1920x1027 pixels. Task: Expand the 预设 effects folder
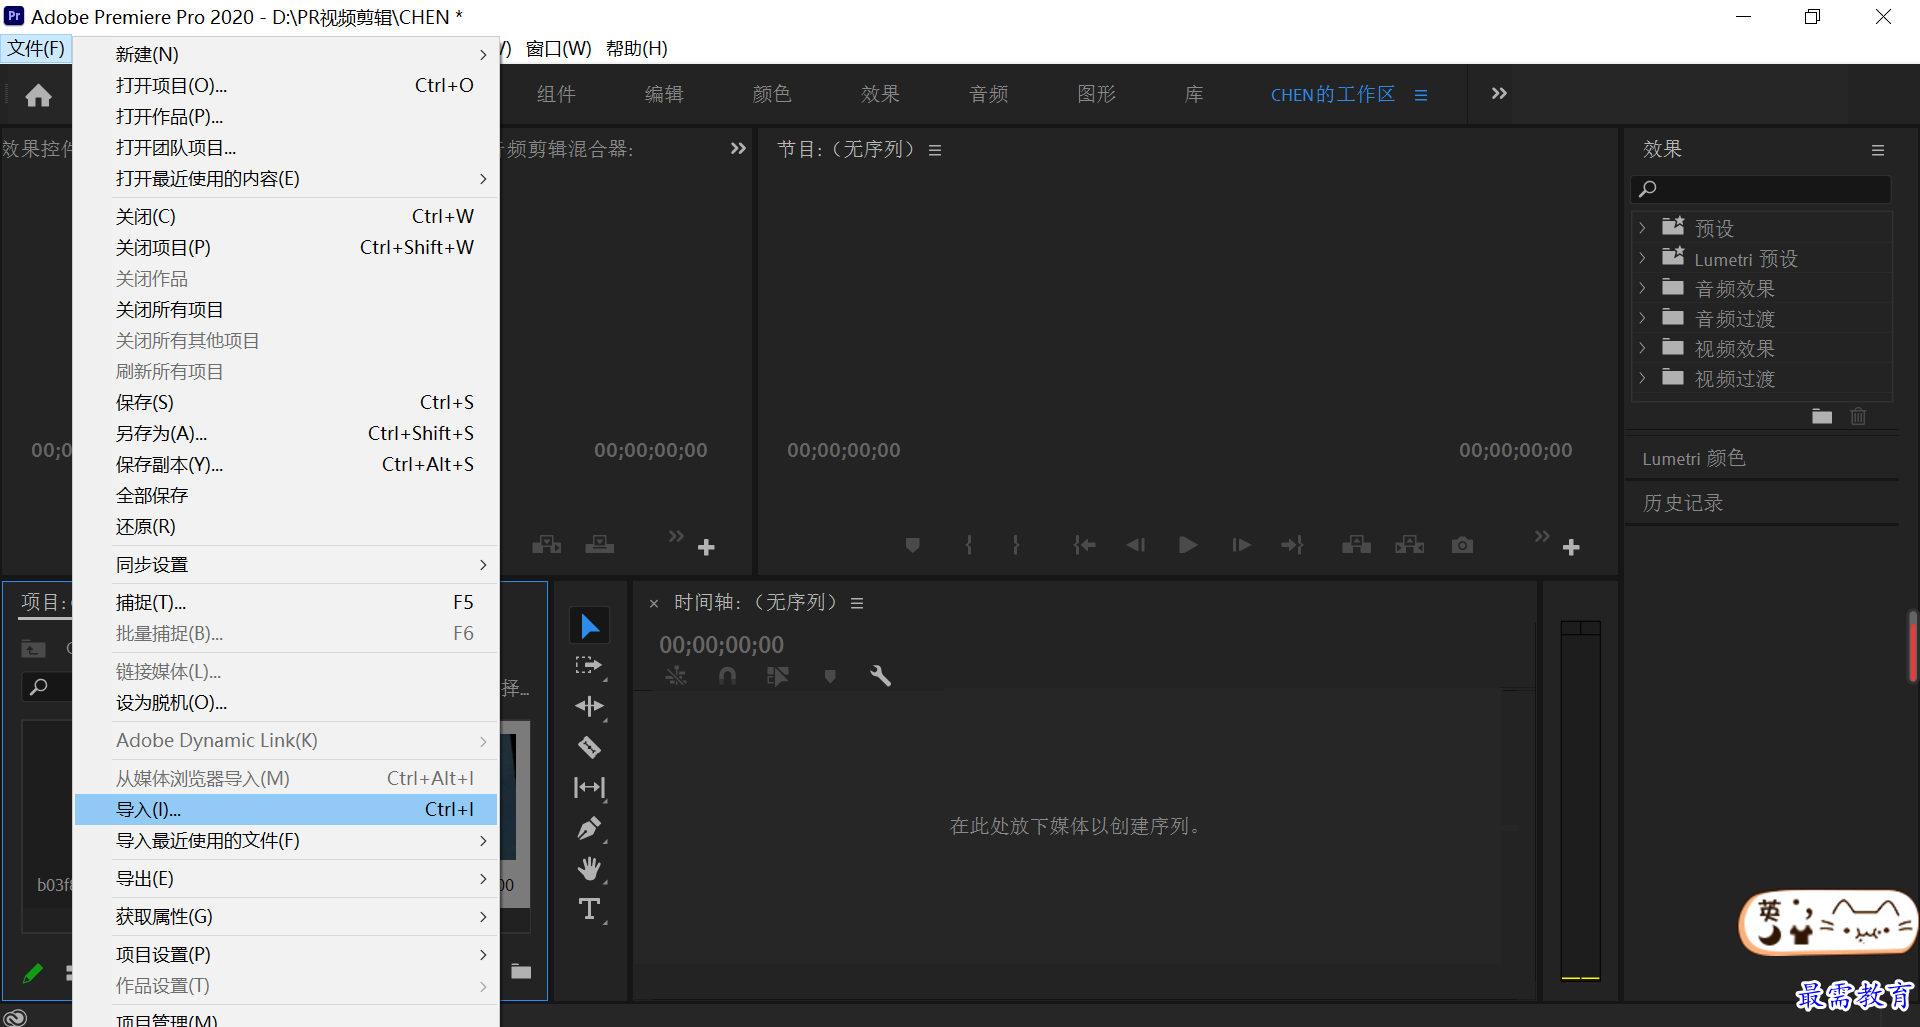[x=1642, y=228]
